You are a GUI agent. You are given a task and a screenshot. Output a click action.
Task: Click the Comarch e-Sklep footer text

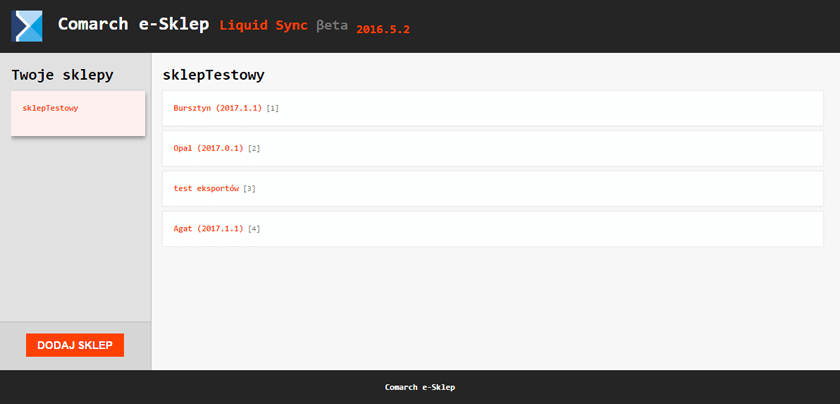point(420,387)
